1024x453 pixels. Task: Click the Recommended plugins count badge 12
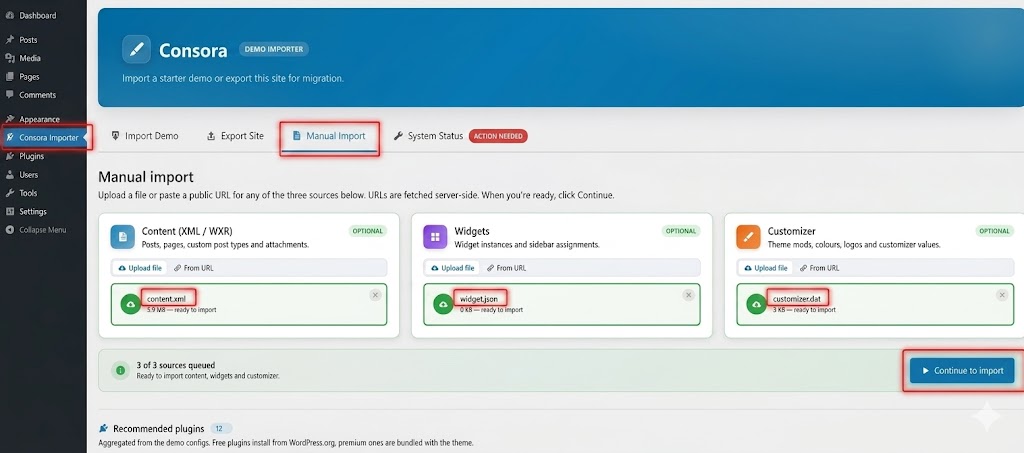[x=220, y=429]
